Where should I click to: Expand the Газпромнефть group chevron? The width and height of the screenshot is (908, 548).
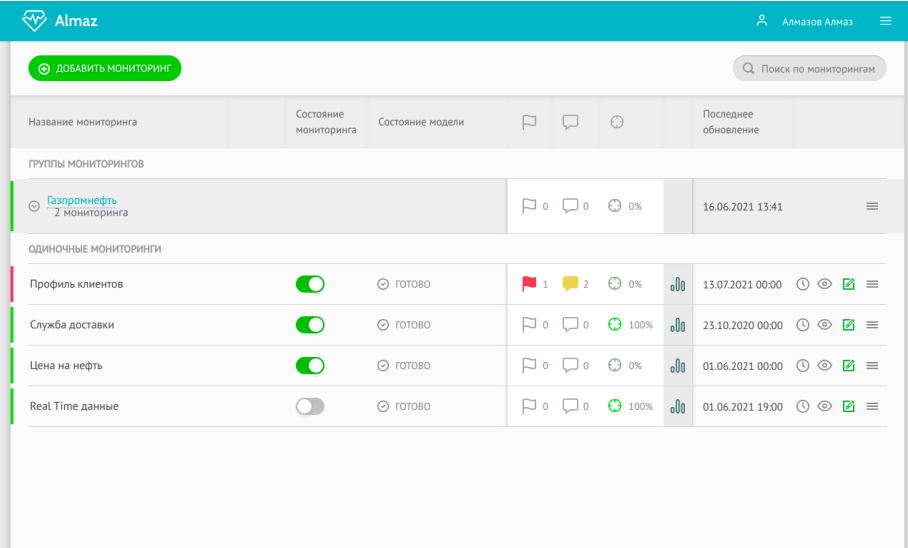[34, 206]
